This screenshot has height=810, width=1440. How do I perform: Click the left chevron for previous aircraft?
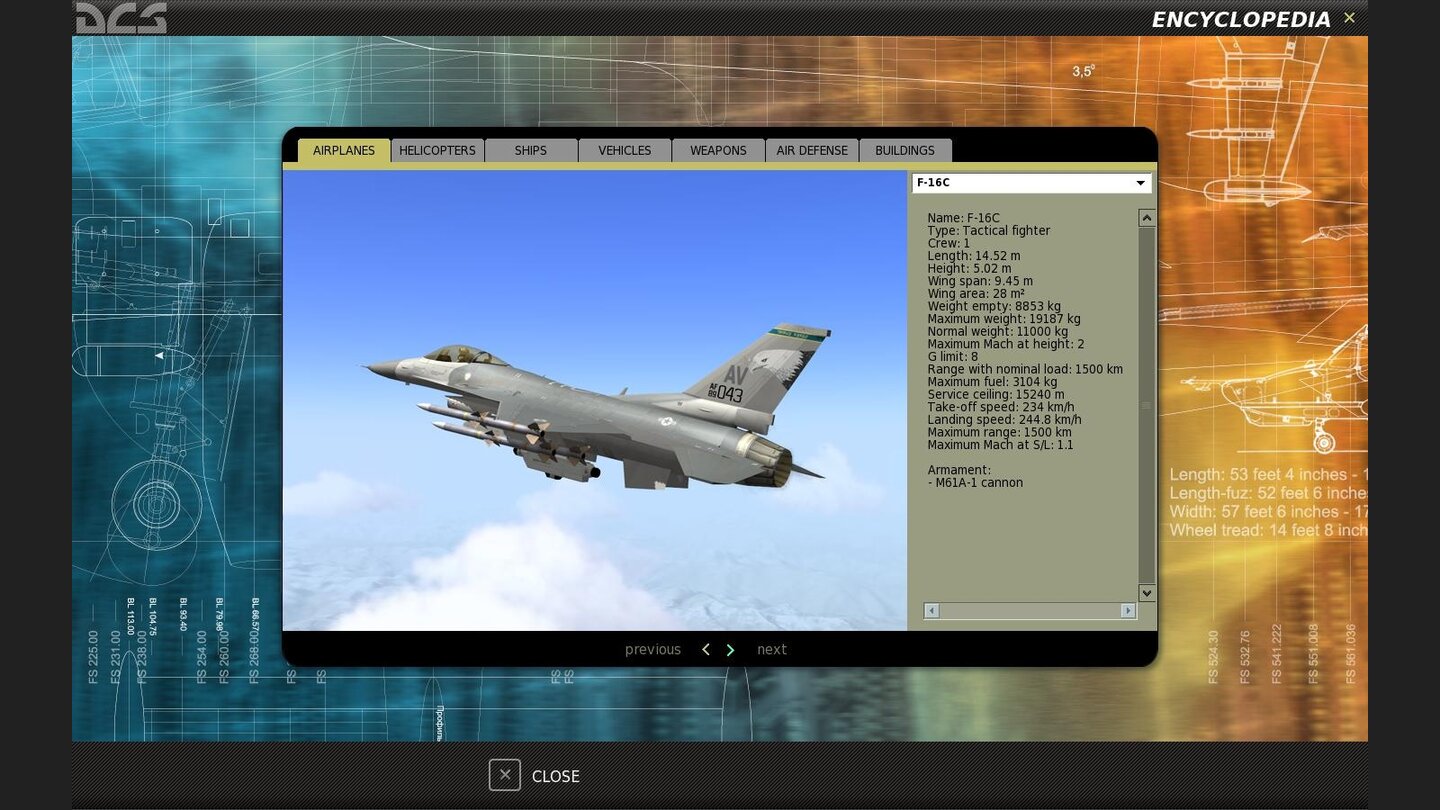[x=706, y=650]
